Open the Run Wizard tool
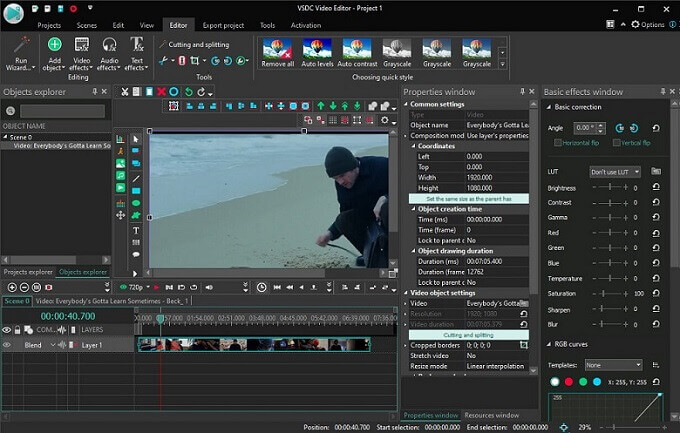680x433 pixels. point(20,53)
